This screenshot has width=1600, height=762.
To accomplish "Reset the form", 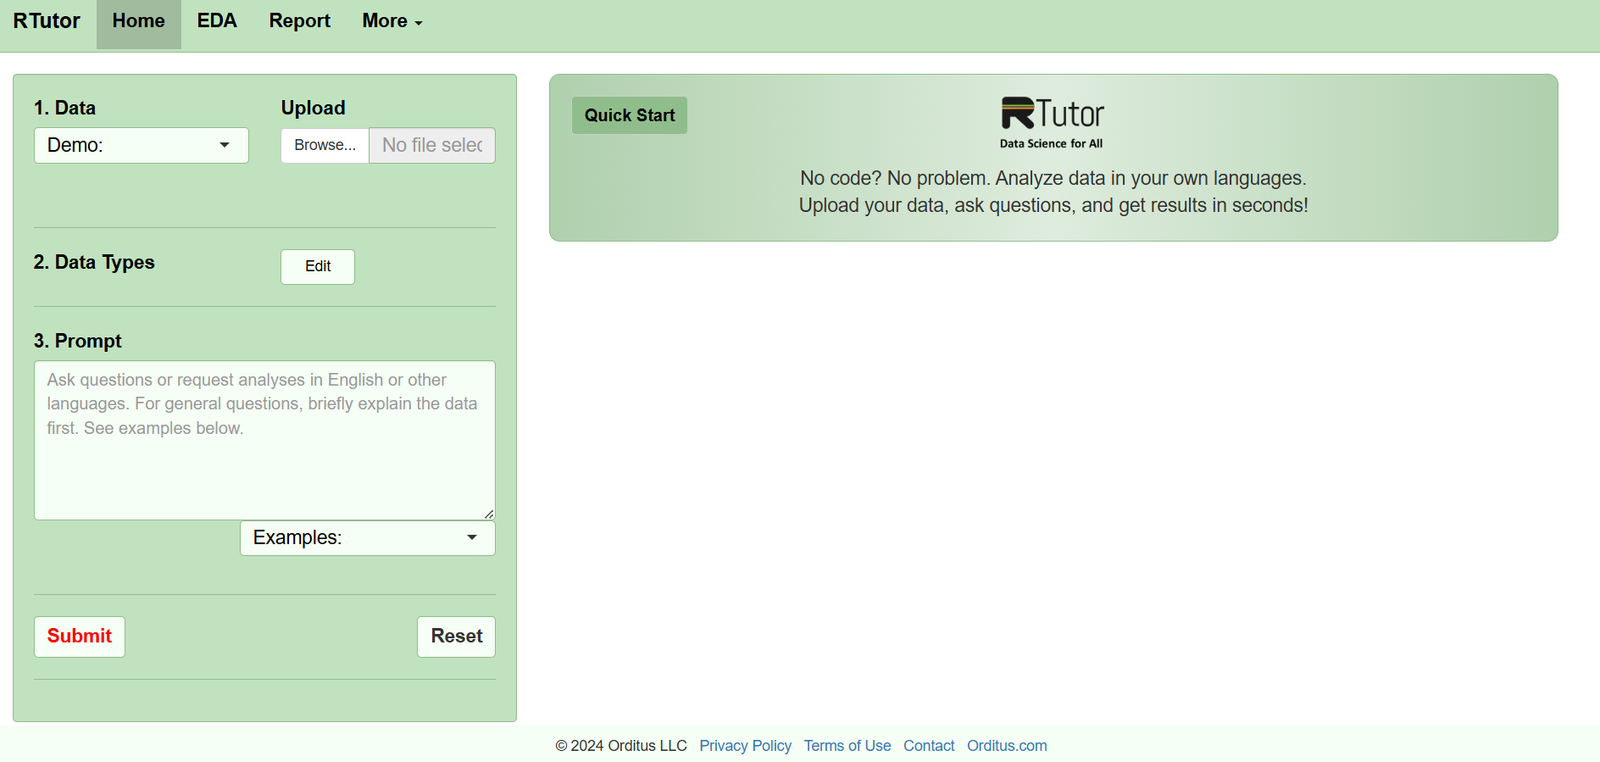I will point(456,637).
